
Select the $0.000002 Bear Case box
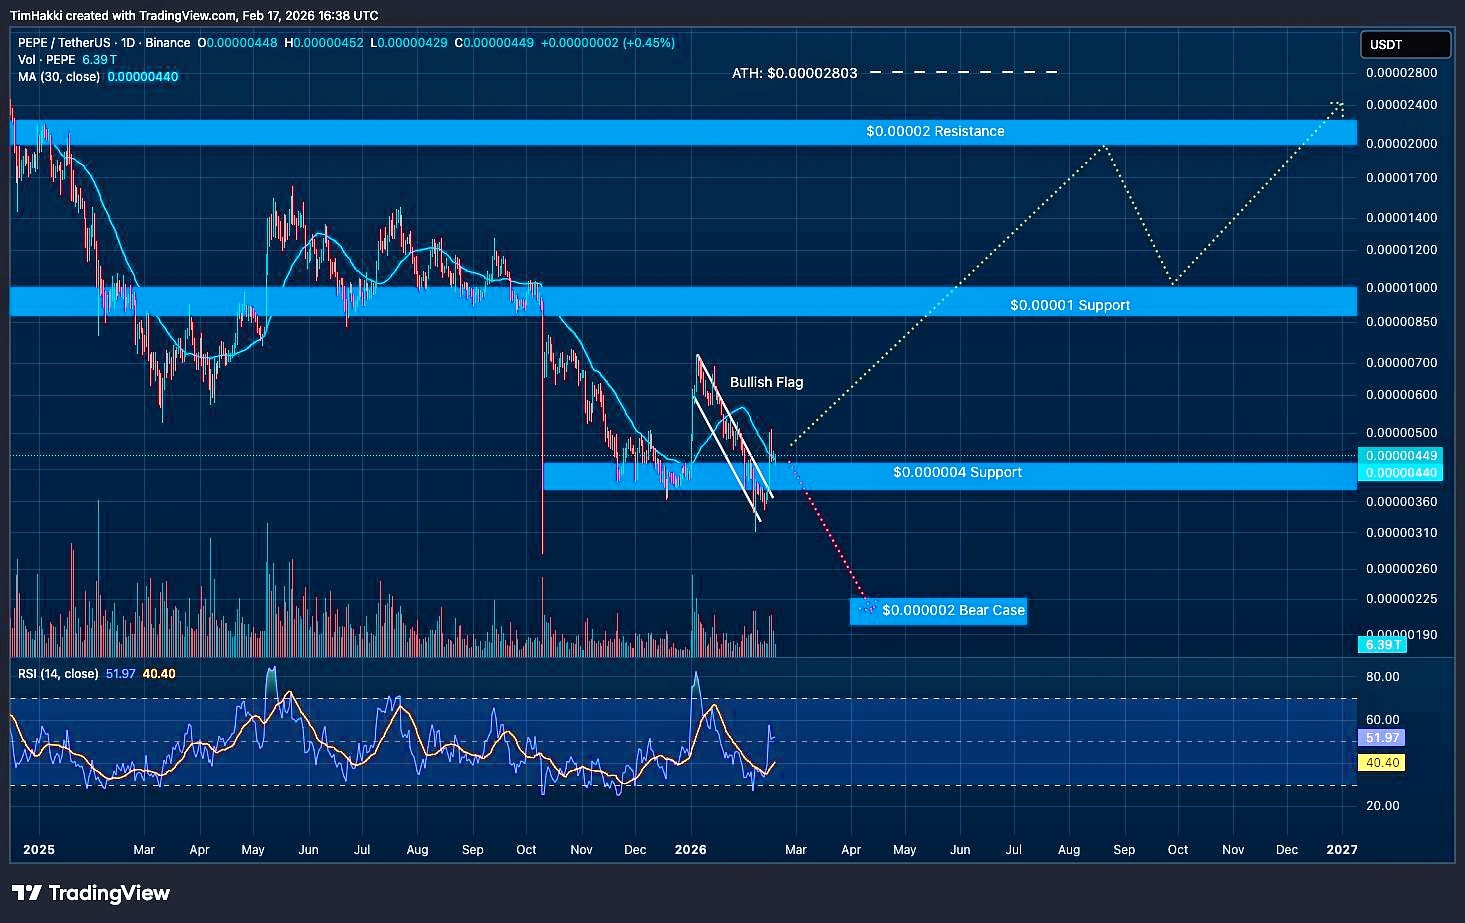938,610
